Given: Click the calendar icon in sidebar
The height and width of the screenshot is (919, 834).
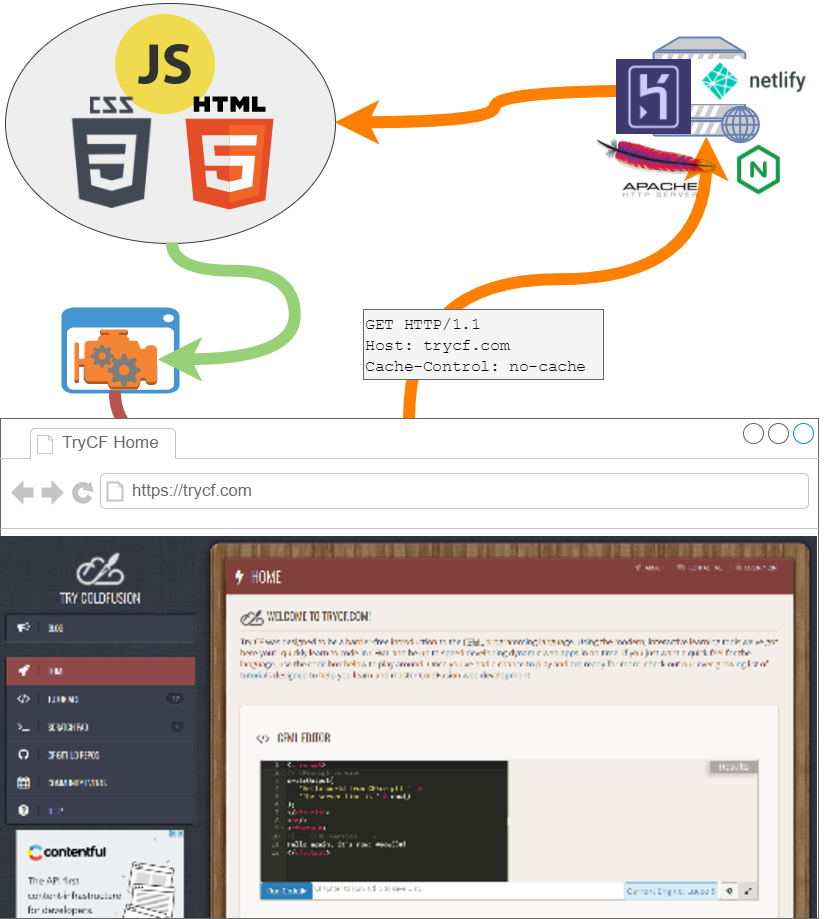Looking at the screenshot, I should coord(23,782).
